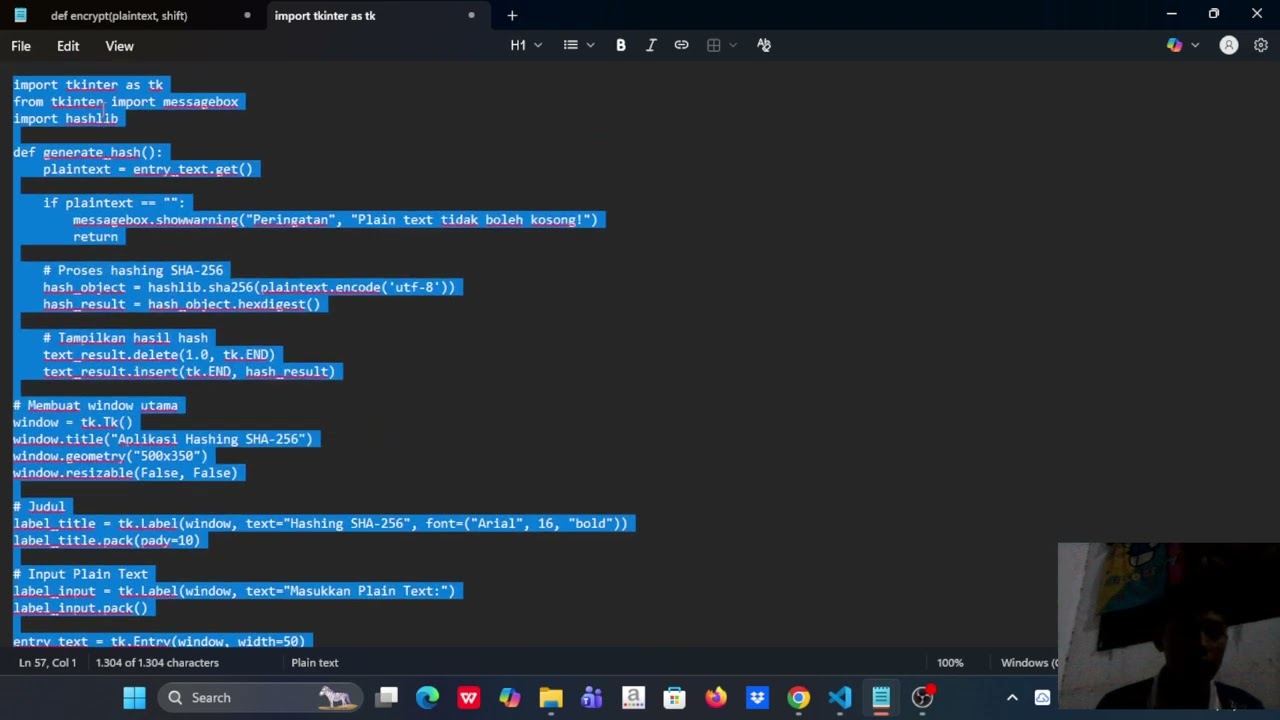
Task: Click 'Ln 57, Col 1' in status bar
Action: pyautogui.click(x=47, y=662)
